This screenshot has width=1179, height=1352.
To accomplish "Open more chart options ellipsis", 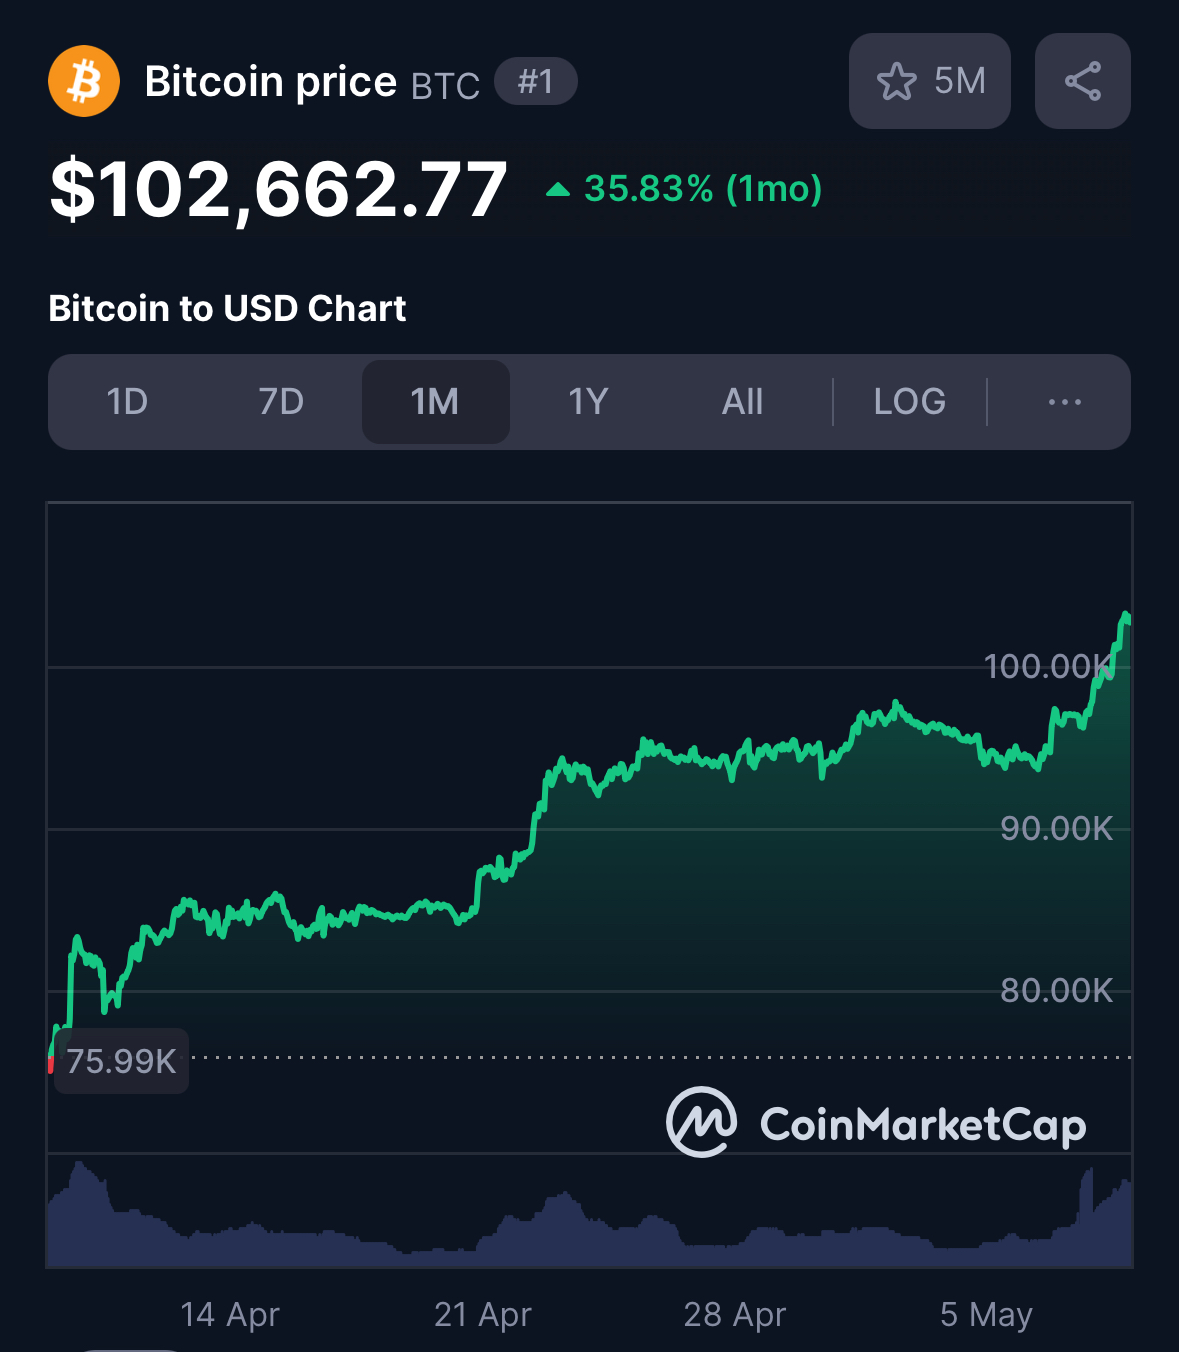I will coord(1064,402).
